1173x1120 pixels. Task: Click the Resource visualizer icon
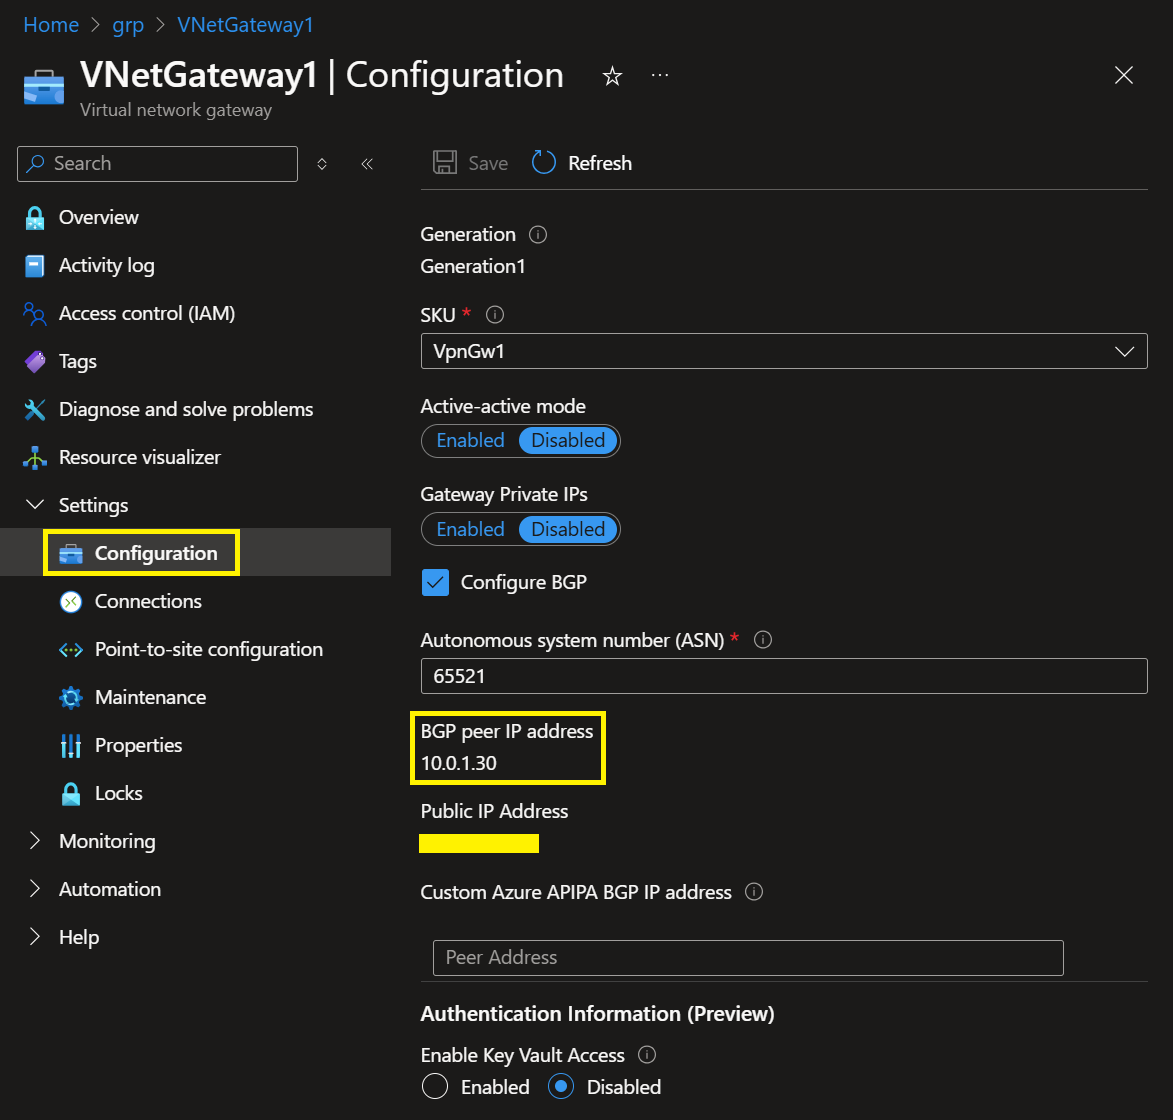[x=34, y=457]
